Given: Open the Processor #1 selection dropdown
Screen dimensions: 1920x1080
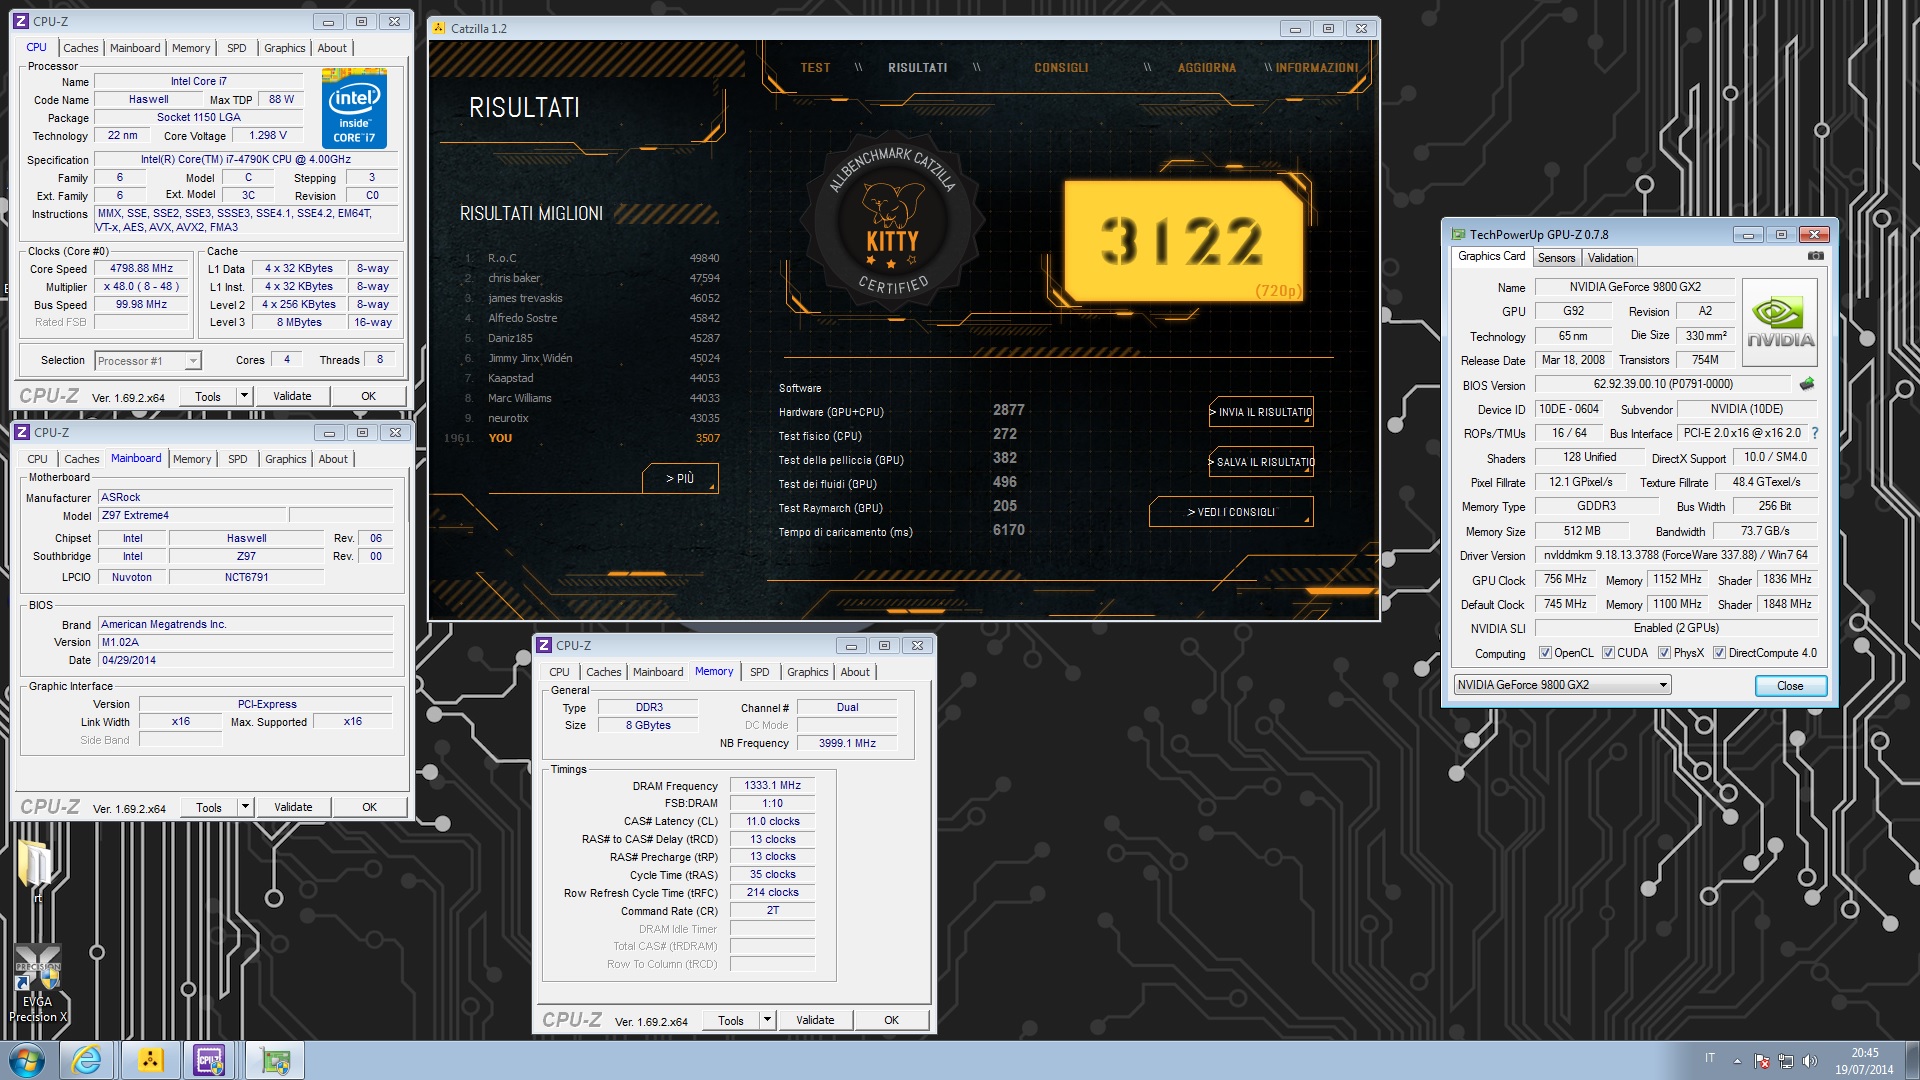Looking at the screenshot, I should click(x=148, y=360).
